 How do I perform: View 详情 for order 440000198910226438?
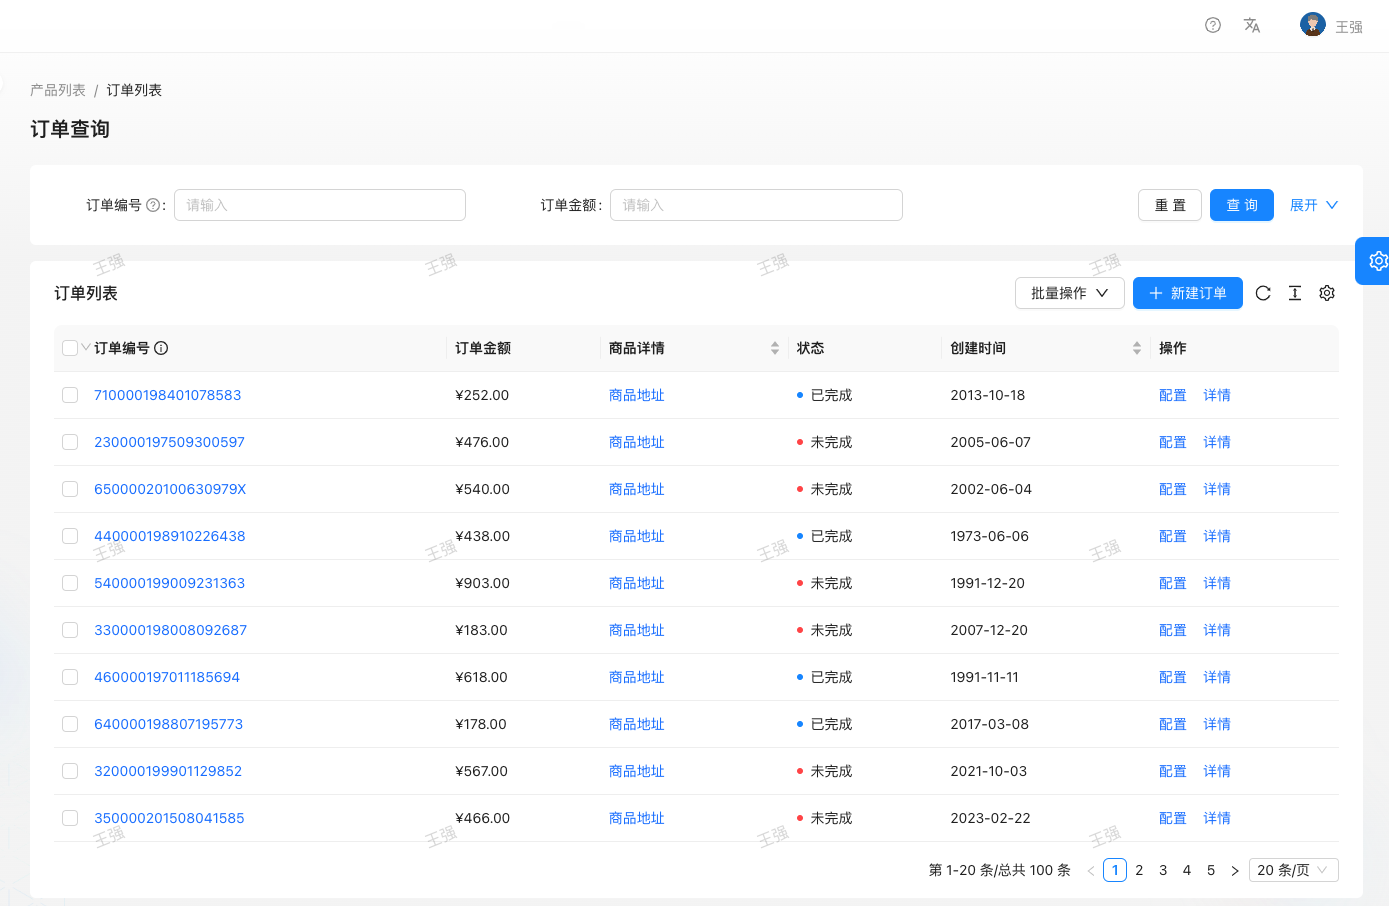1217,536
